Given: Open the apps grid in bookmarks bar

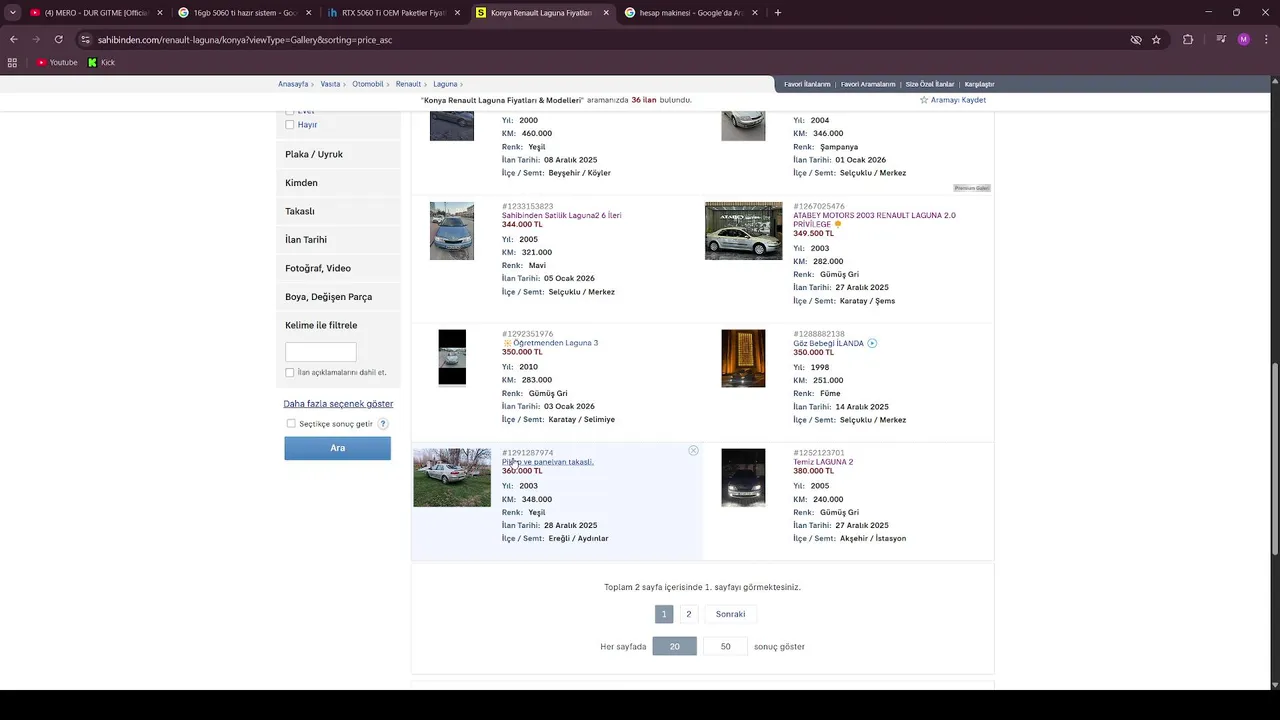Looking at the screenshot, I should 12,62.
